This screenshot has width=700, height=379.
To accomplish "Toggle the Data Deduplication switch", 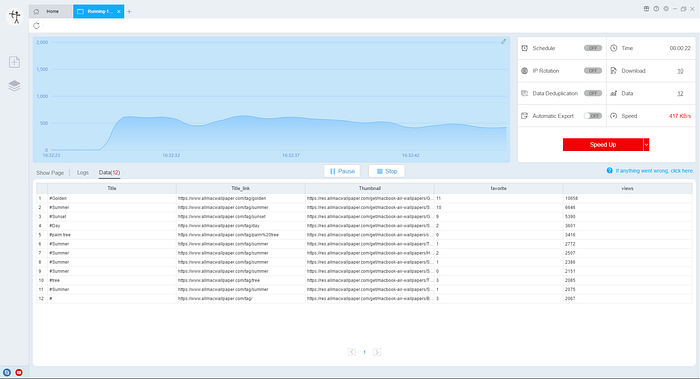I will click(593, 93).
